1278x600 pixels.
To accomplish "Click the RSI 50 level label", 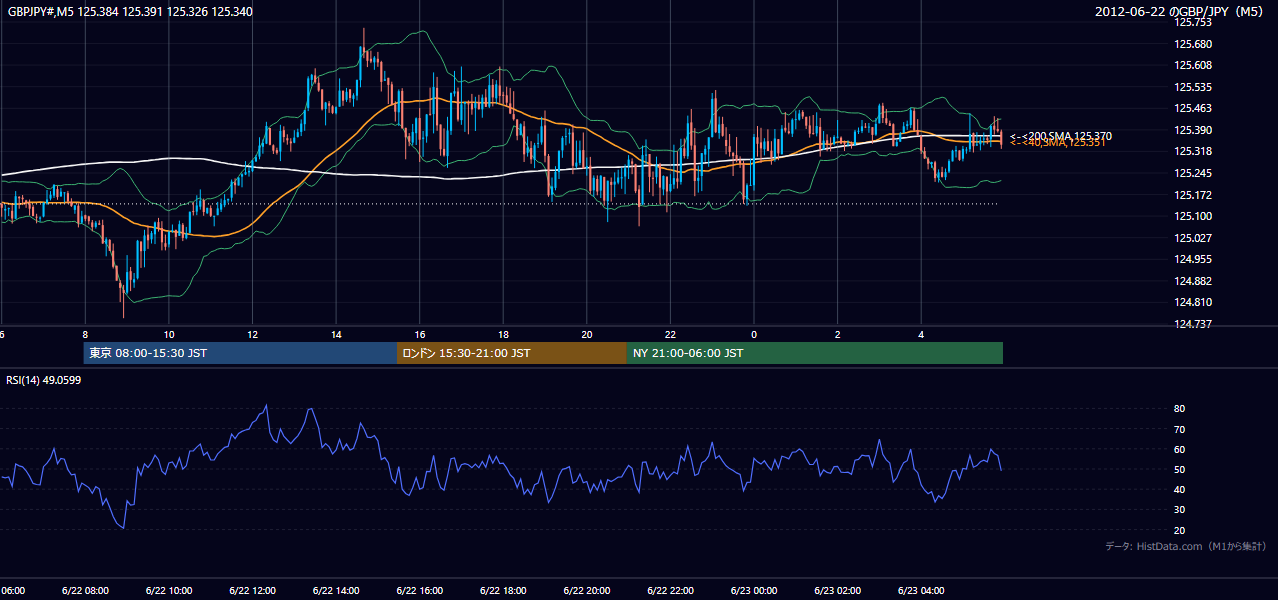I will coord(1179,469).
